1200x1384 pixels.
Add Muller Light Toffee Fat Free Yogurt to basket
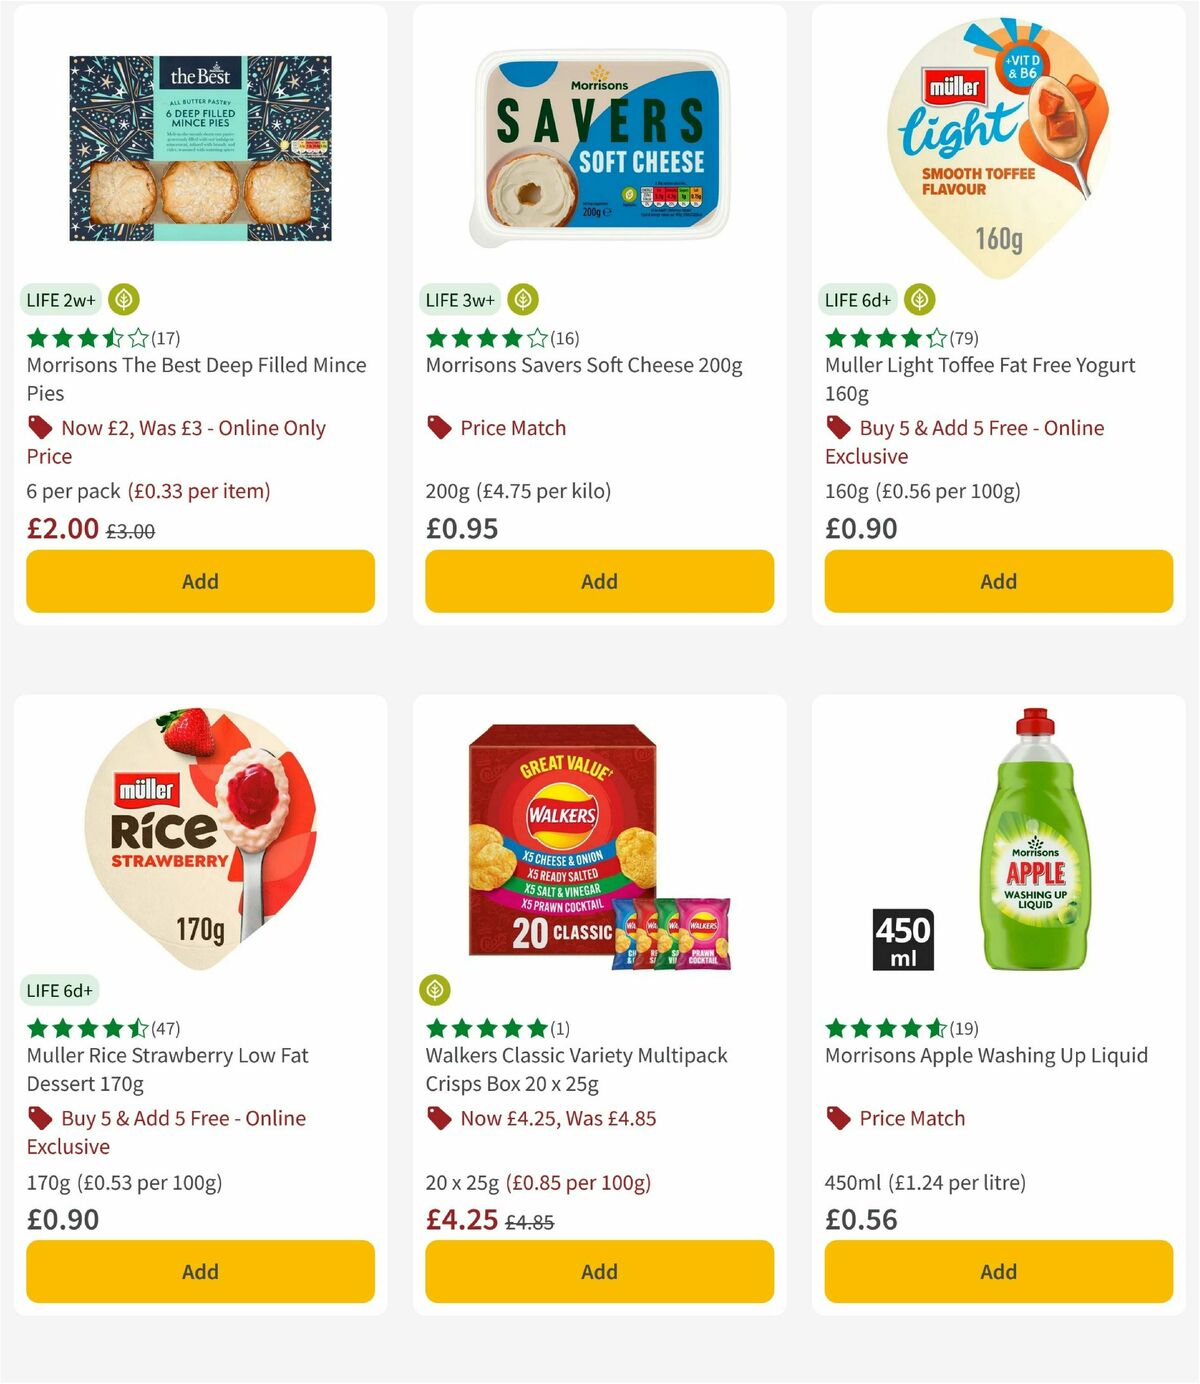tap(997, 581)
